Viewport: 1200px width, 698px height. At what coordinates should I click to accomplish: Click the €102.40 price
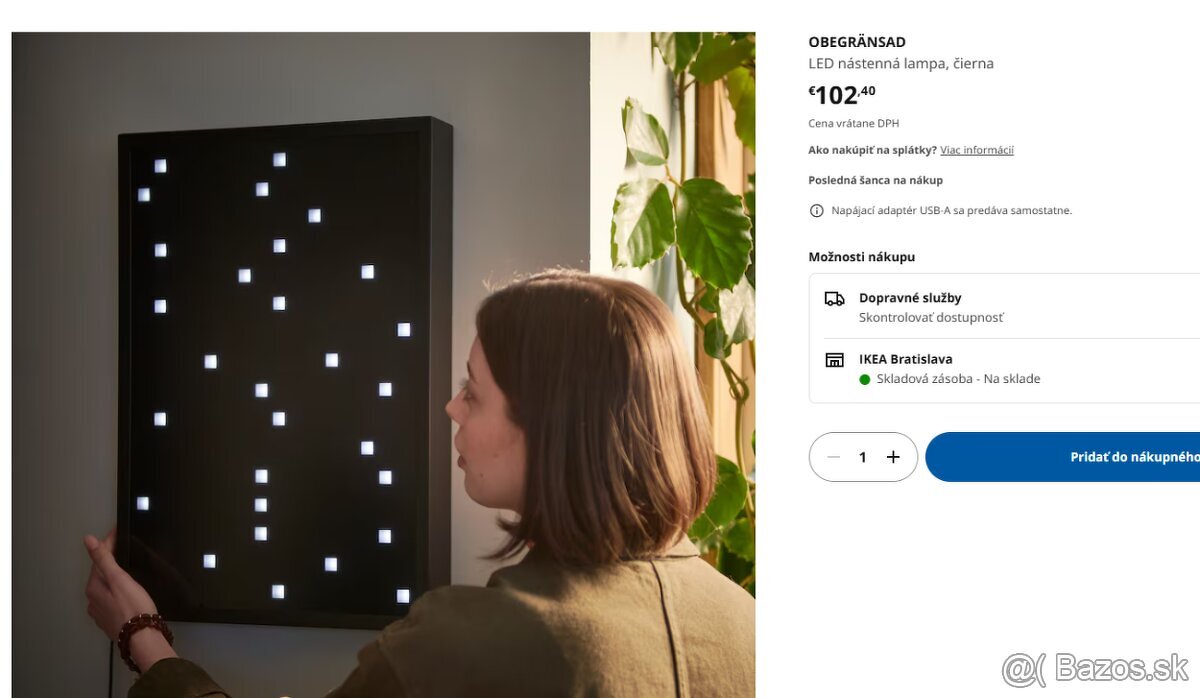[x=842, y=95]
